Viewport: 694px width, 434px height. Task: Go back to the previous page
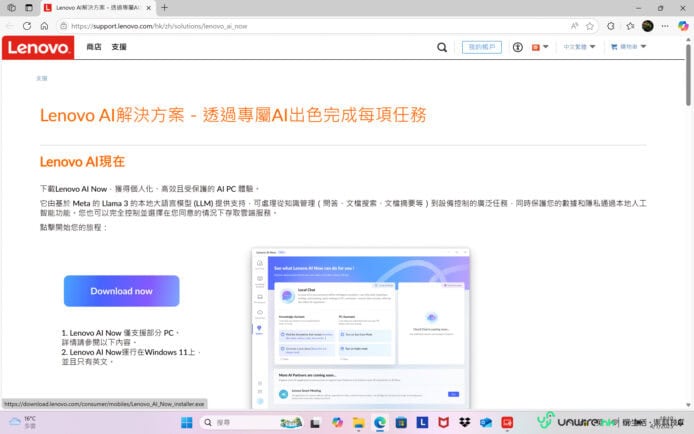[10, 26]
